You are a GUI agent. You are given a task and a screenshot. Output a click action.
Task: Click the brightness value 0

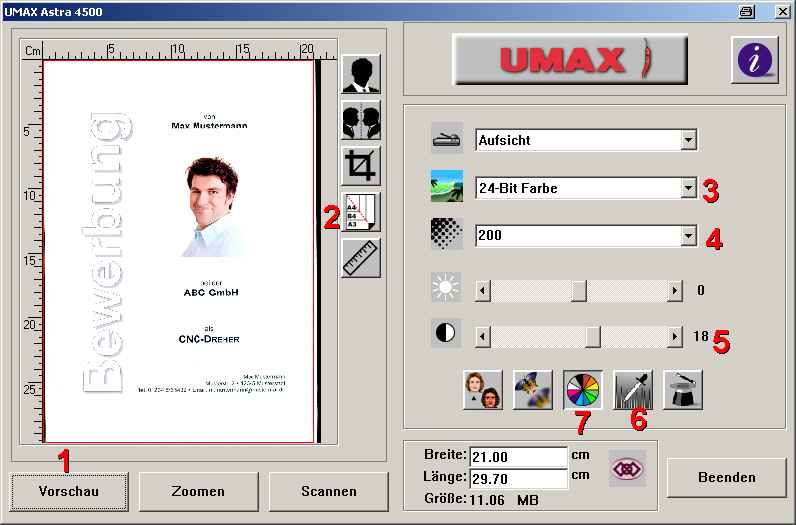701,290
